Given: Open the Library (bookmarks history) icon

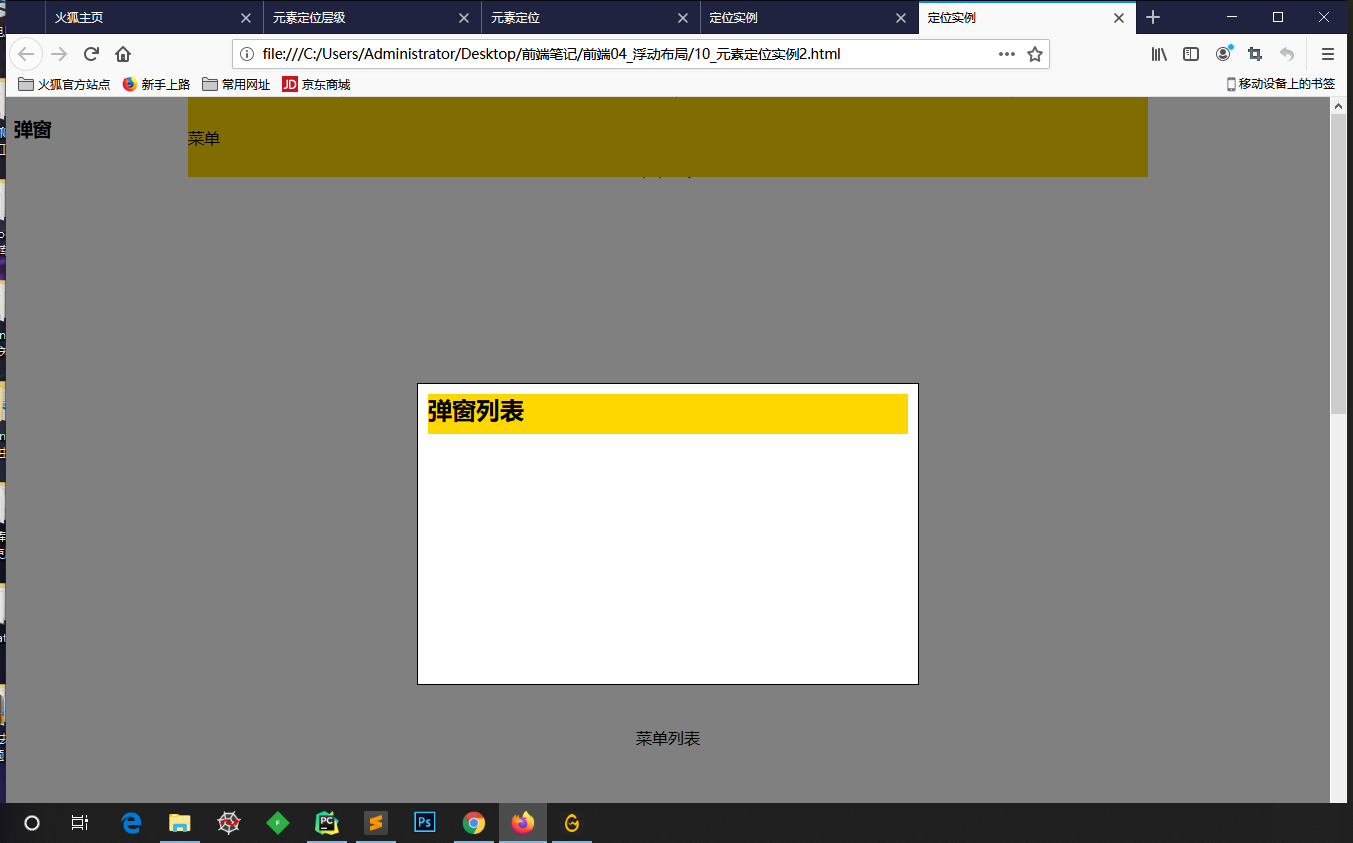Looking at the screenshot, I should [1158, 54].
